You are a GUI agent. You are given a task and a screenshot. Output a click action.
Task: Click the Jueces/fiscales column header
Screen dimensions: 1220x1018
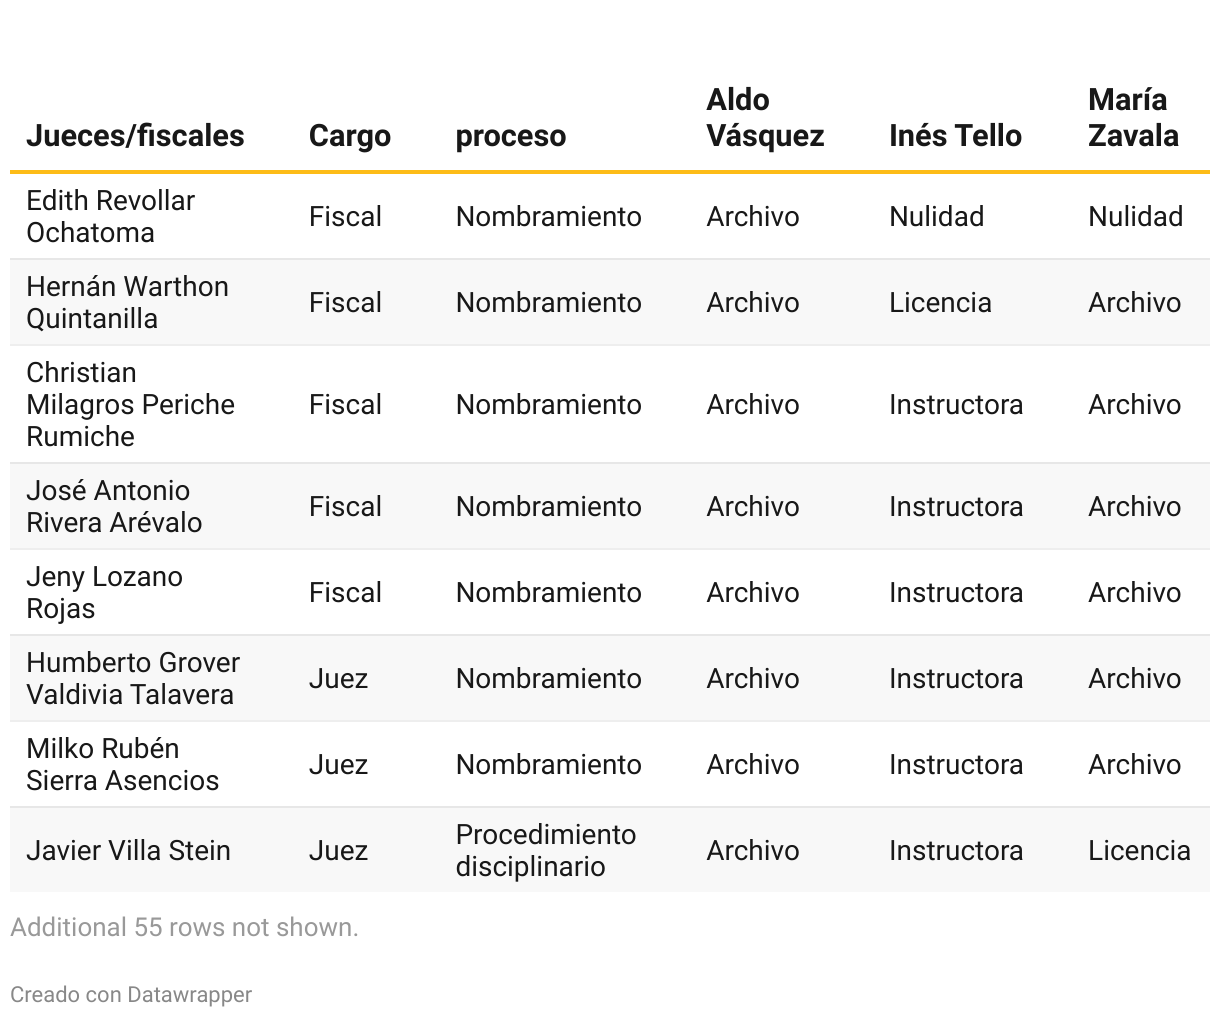[x=135, y=136]
